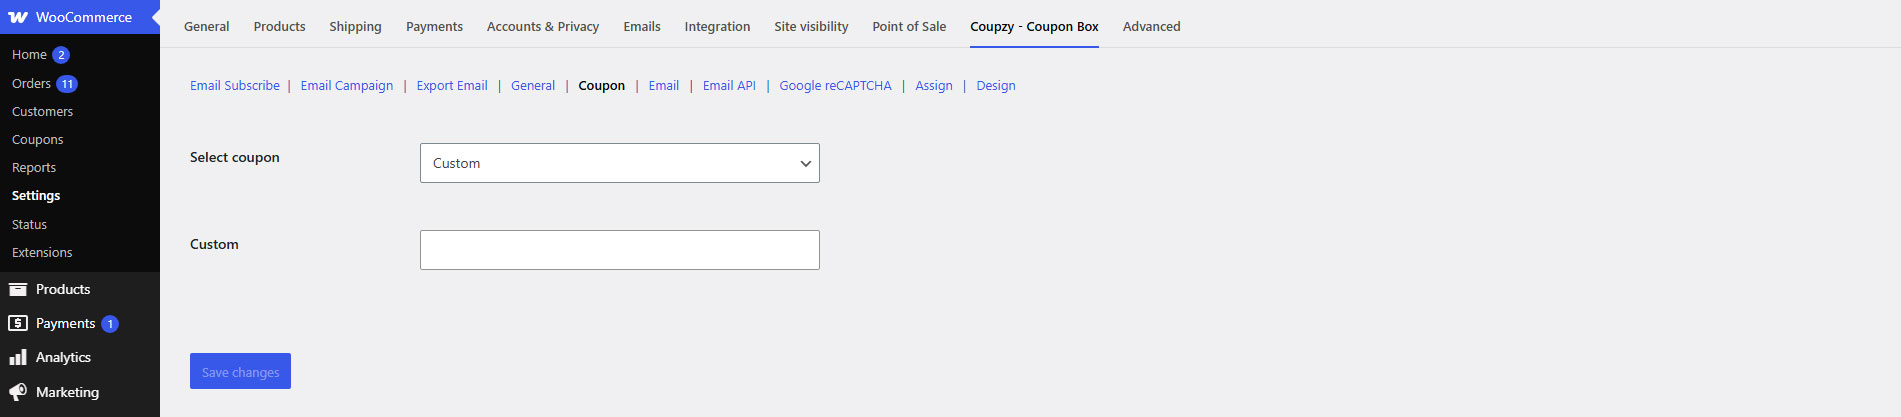Click the chevron arrow in Custom dropdown
Screen dimensions: 1901x417
pyautogui.click(x=805, y=164)
